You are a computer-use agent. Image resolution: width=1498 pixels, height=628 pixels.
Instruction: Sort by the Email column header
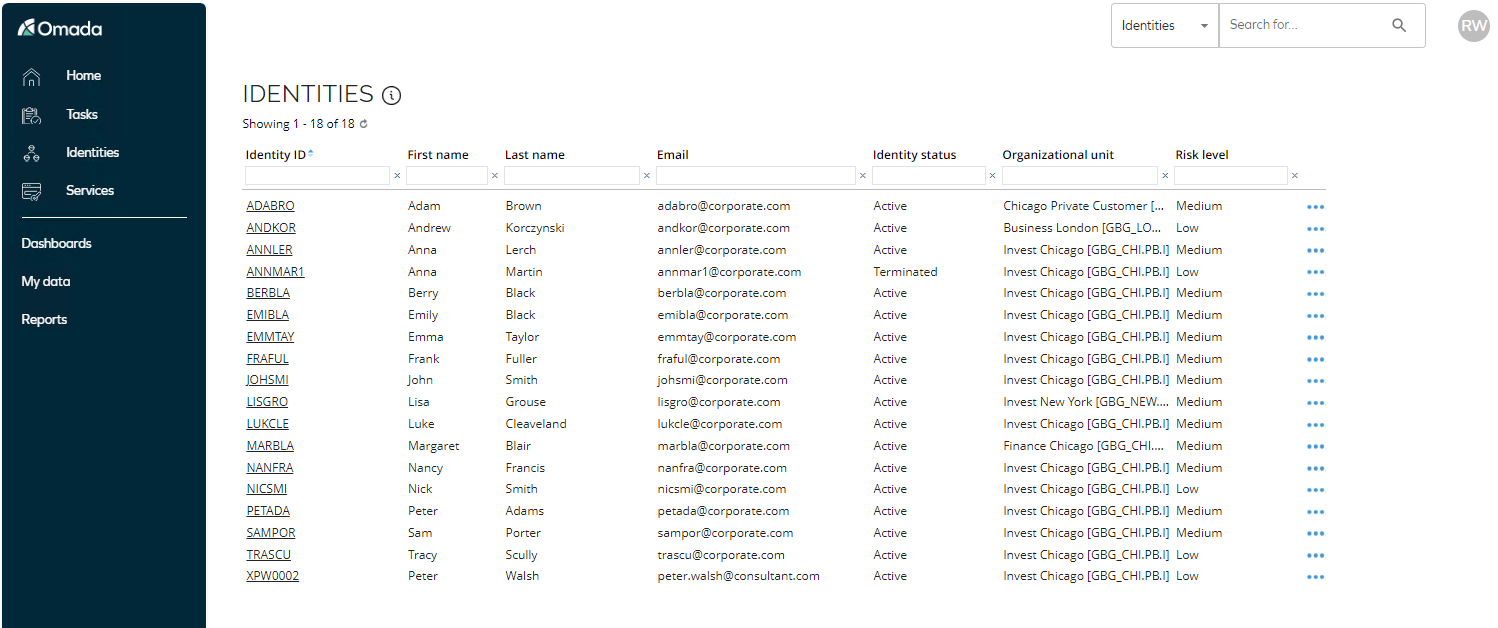coord(673,155)
